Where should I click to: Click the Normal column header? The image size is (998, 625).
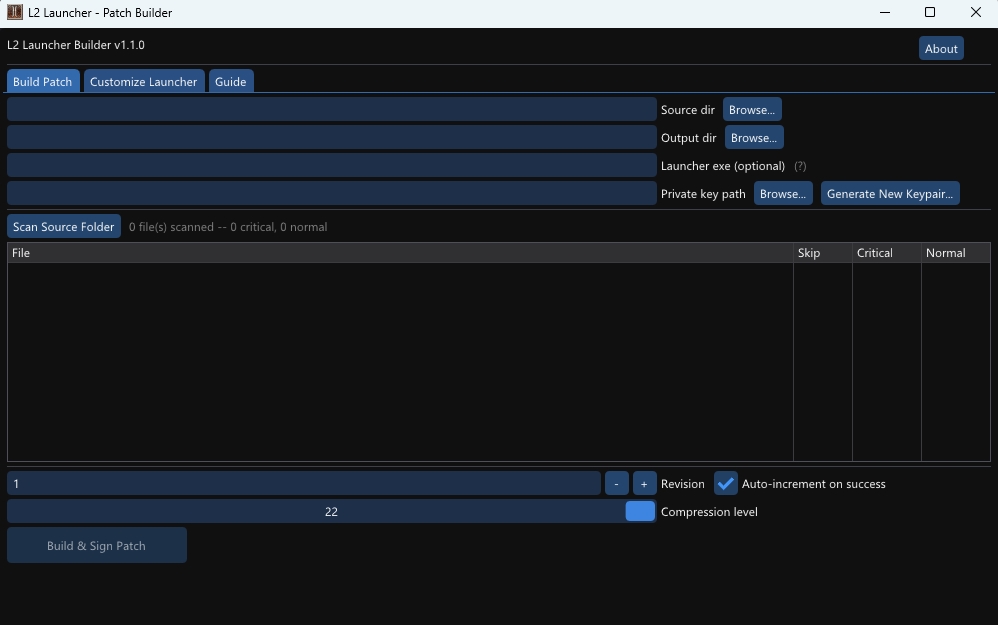[955, 253]
